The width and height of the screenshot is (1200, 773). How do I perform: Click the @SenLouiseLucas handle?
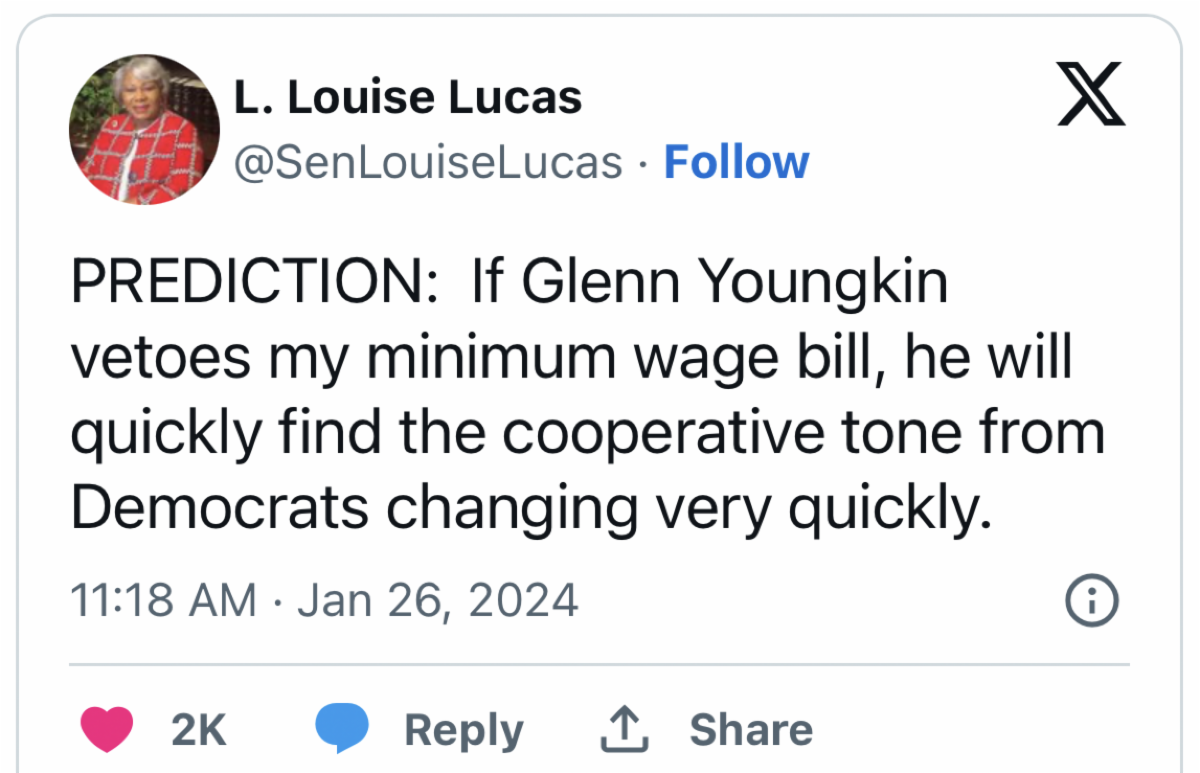pyautogui.click(x=428, y=162)
